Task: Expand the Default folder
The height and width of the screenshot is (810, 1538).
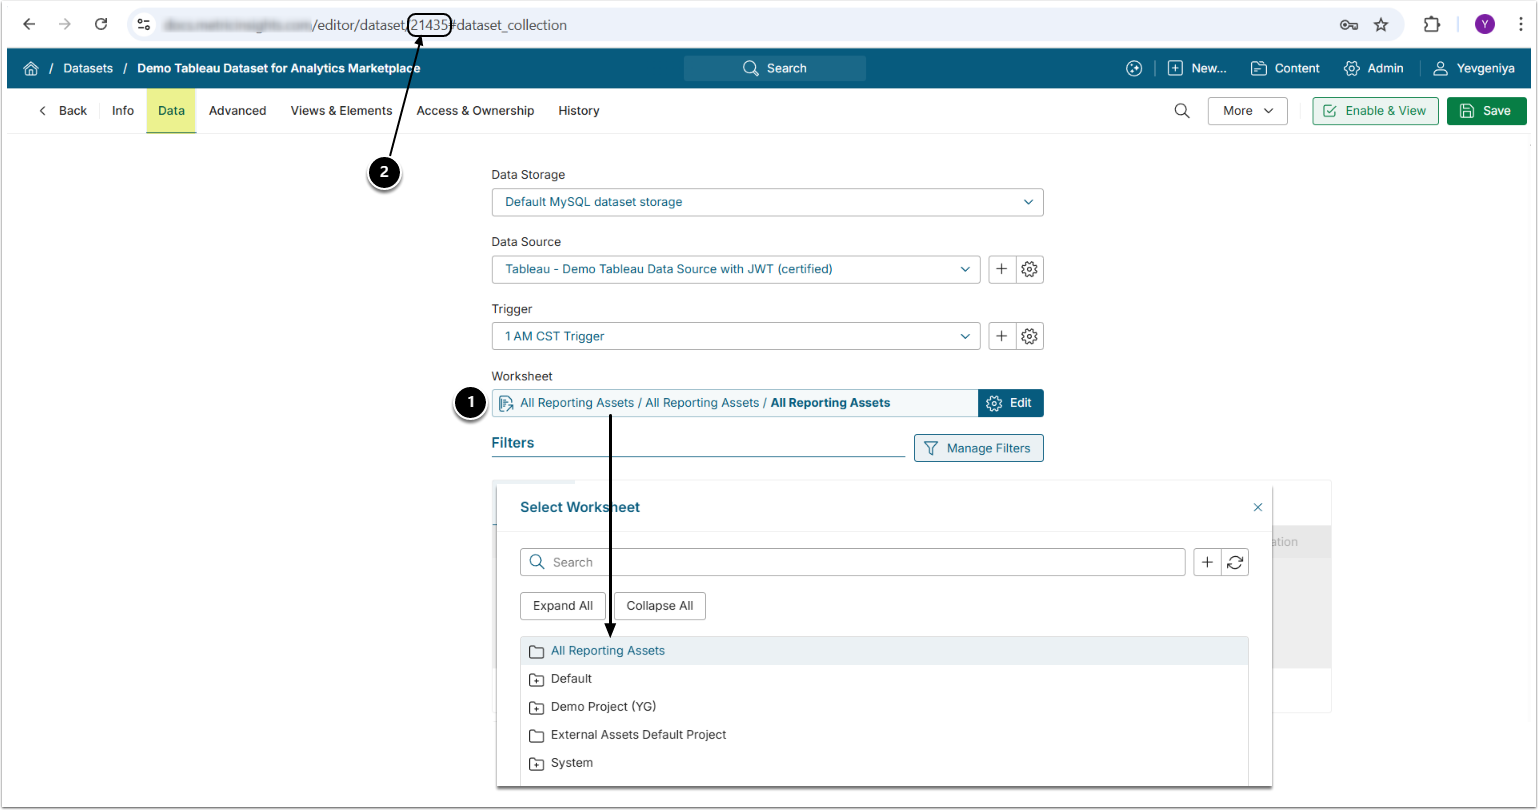Action: click(x=536, y=680)
